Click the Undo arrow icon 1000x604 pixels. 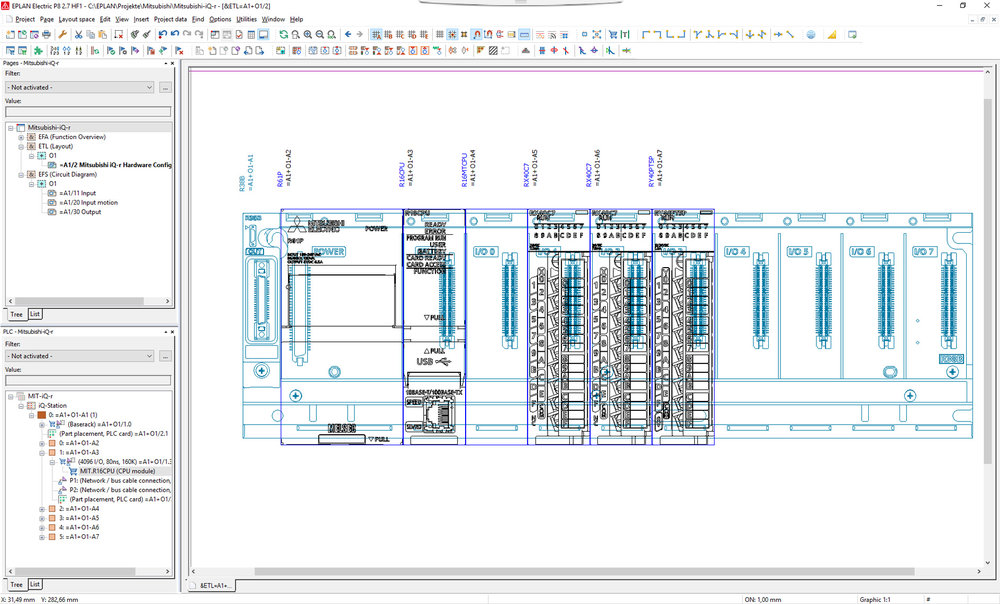[x=163, y=34]
